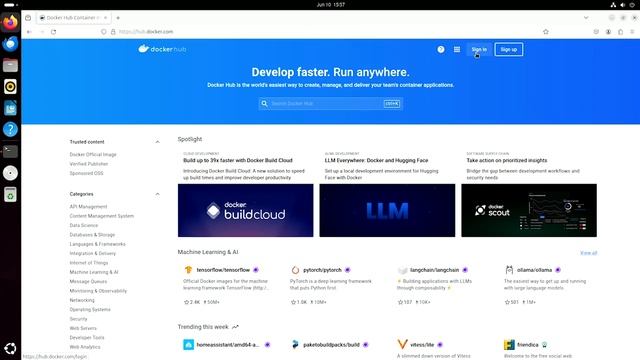Viewport: 640px width, 360px height.
Task: Open LibreOffice Writer from the dock
Action: coord(10,108)
